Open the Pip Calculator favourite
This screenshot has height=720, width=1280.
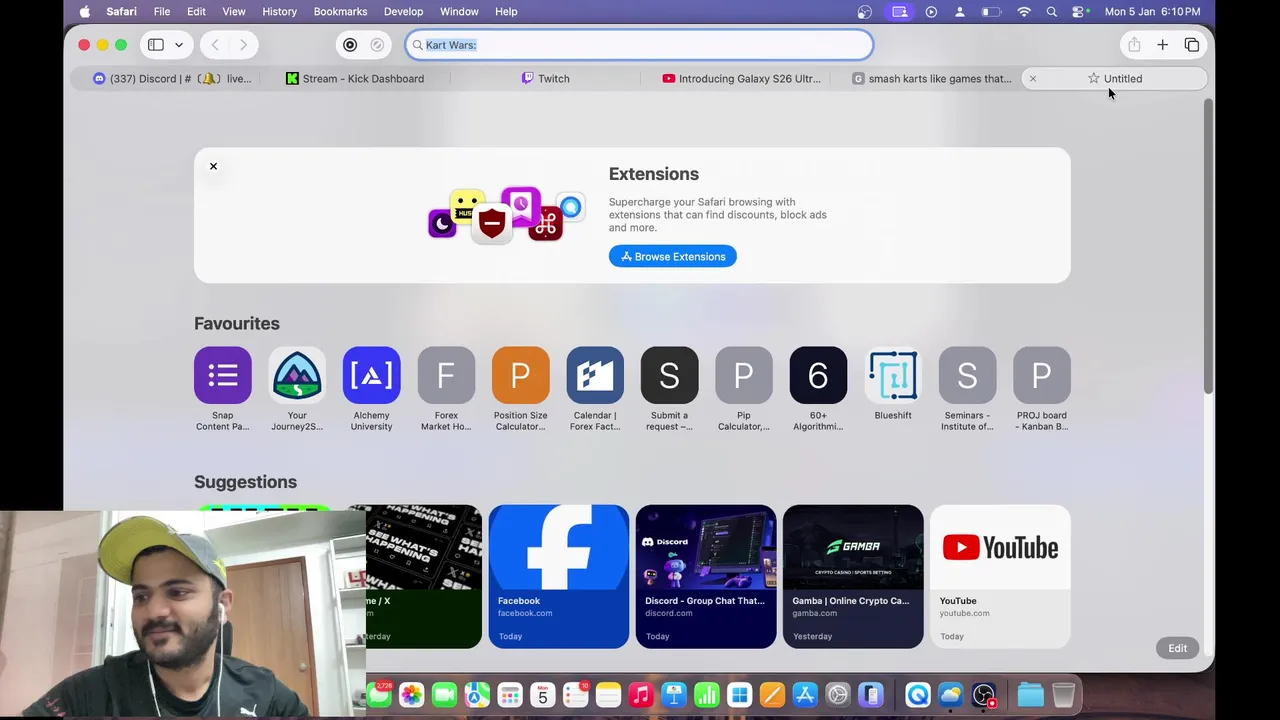click(744, 389)
